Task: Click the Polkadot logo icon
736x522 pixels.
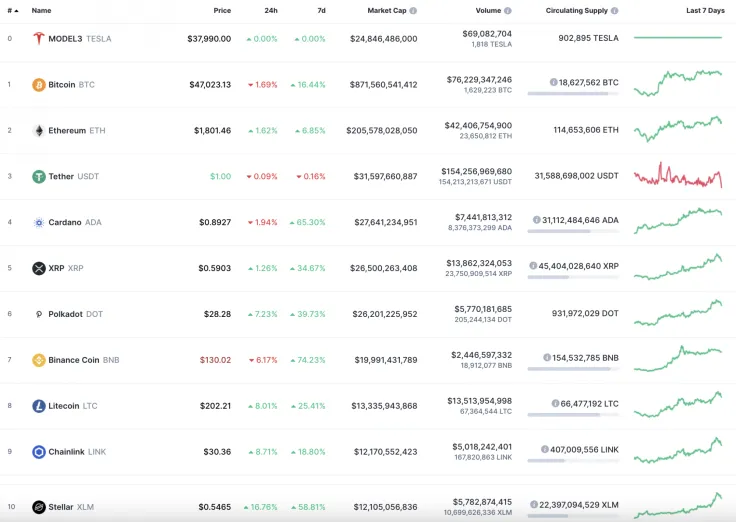Action: pos(38,314)
